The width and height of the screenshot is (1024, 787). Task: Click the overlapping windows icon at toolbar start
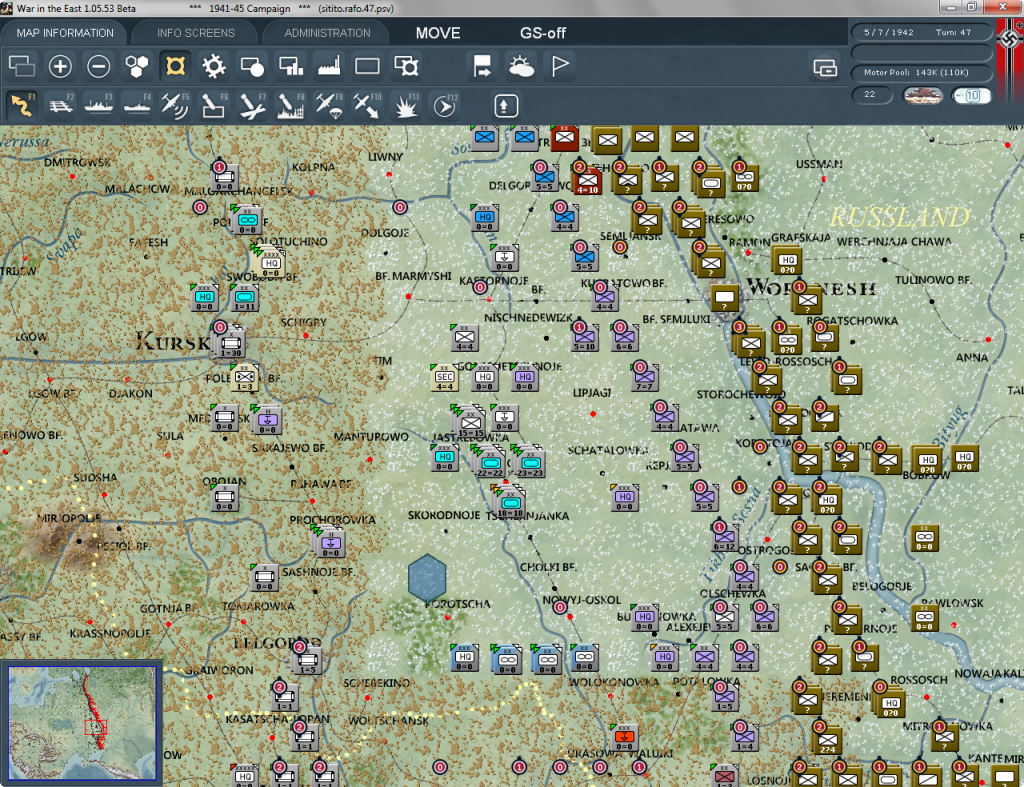click(x=22, y=66)
